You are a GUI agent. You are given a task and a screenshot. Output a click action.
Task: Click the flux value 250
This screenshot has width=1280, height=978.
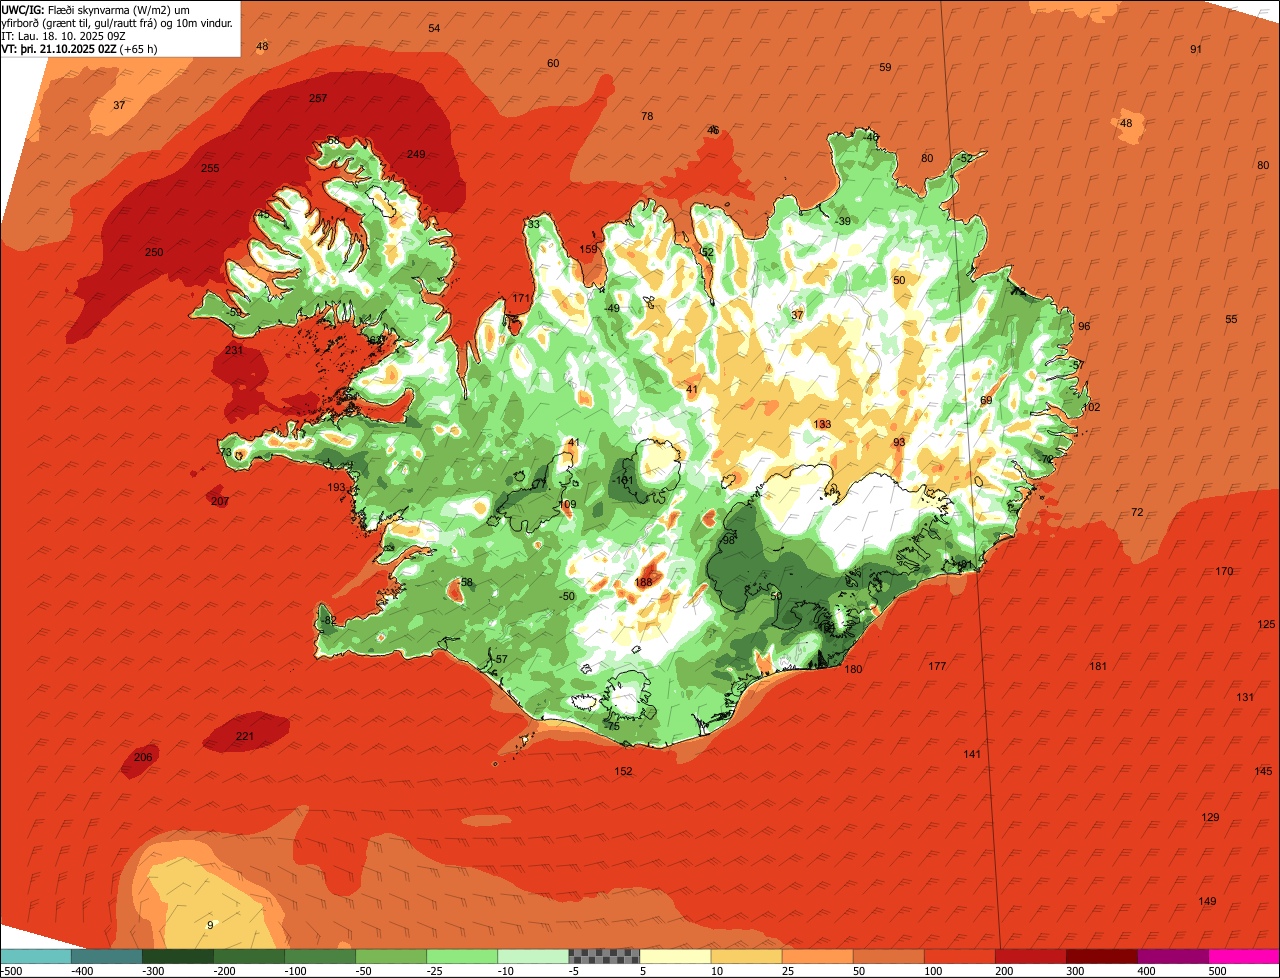(154, 252)
